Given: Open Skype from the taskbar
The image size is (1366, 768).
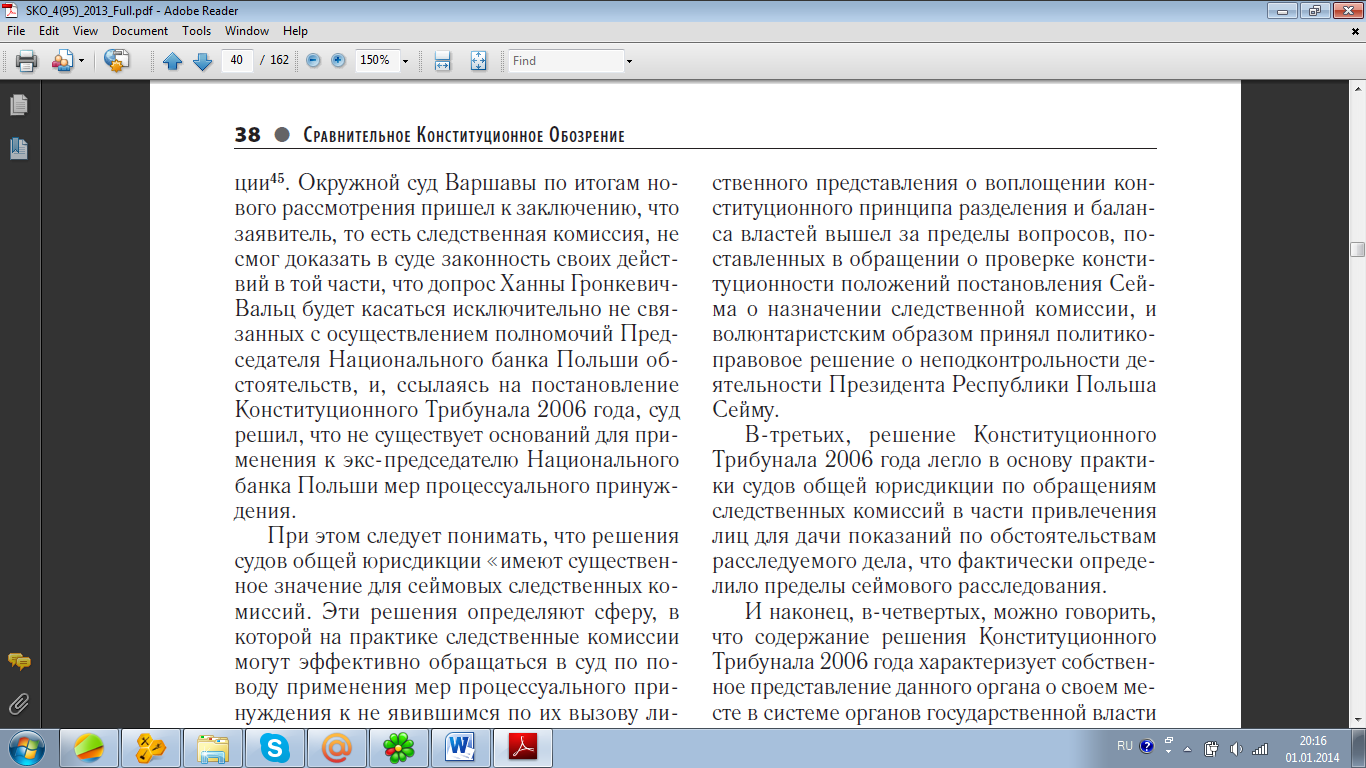Looking at the screenshot, I should (275, 747).
